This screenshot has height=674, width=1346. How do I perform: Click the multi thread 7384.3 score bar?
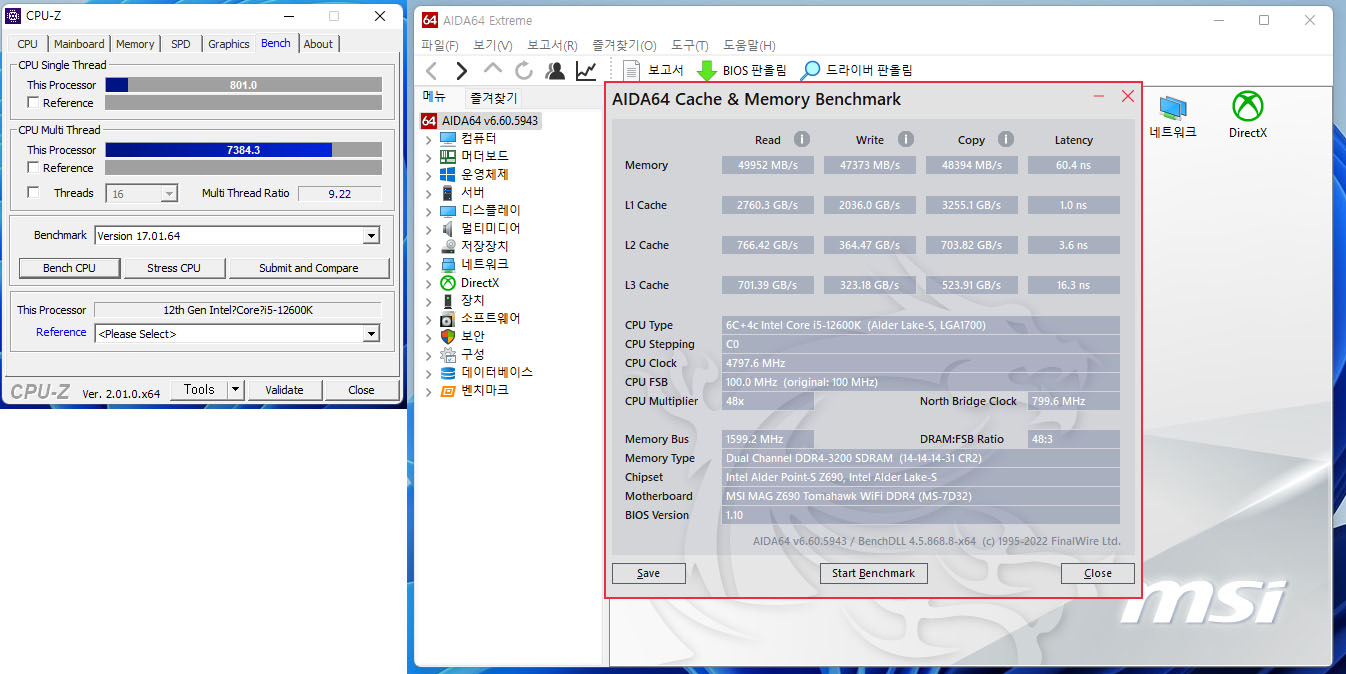point(243,150)
